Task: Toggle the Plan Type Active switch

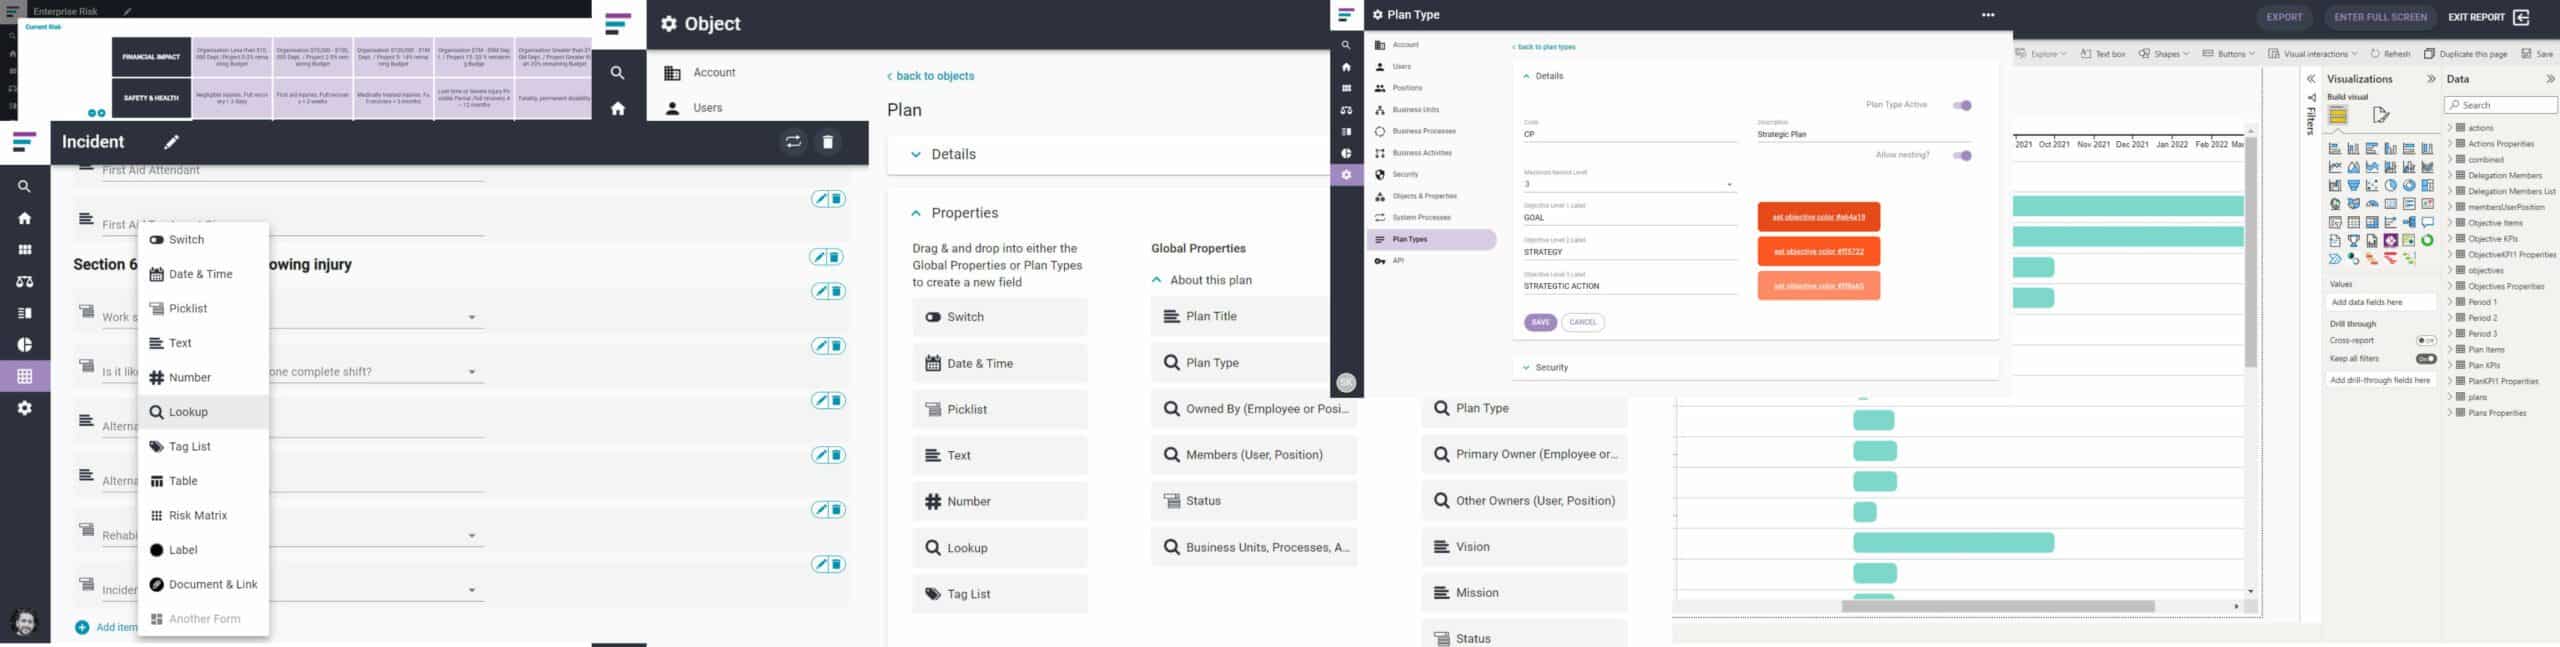Action: click(x=1962, y=105)
